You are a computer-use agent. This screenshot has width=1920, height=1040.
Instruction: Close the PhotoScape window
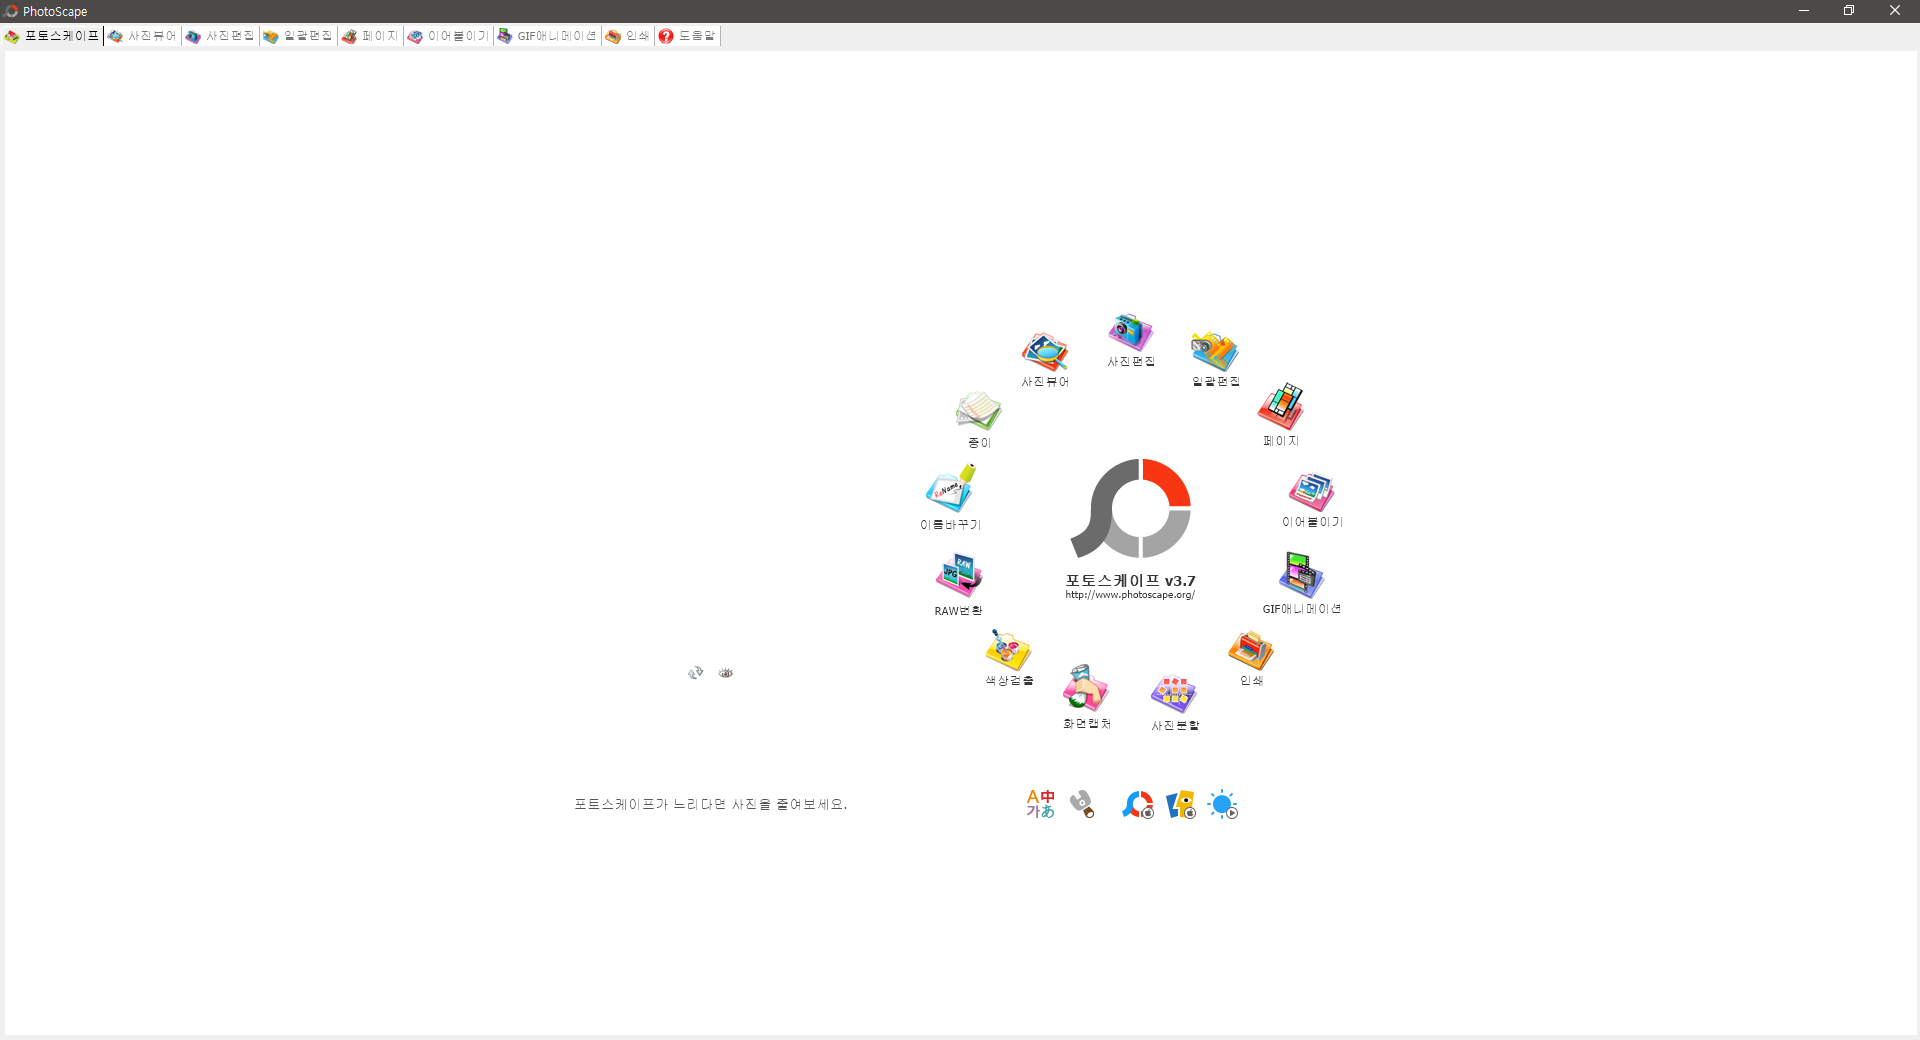tap(1895, 11)
